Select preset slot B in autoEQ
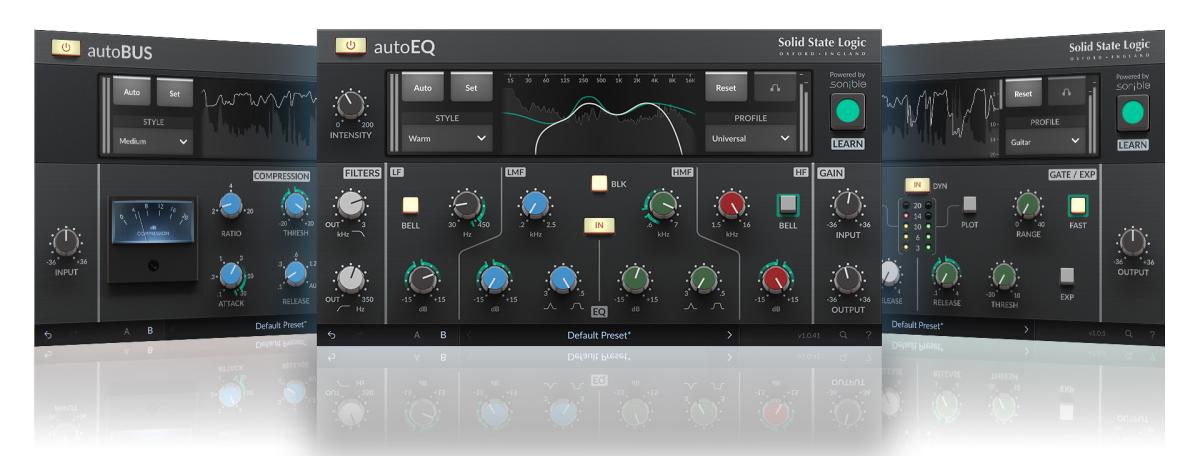 (443, 334)
